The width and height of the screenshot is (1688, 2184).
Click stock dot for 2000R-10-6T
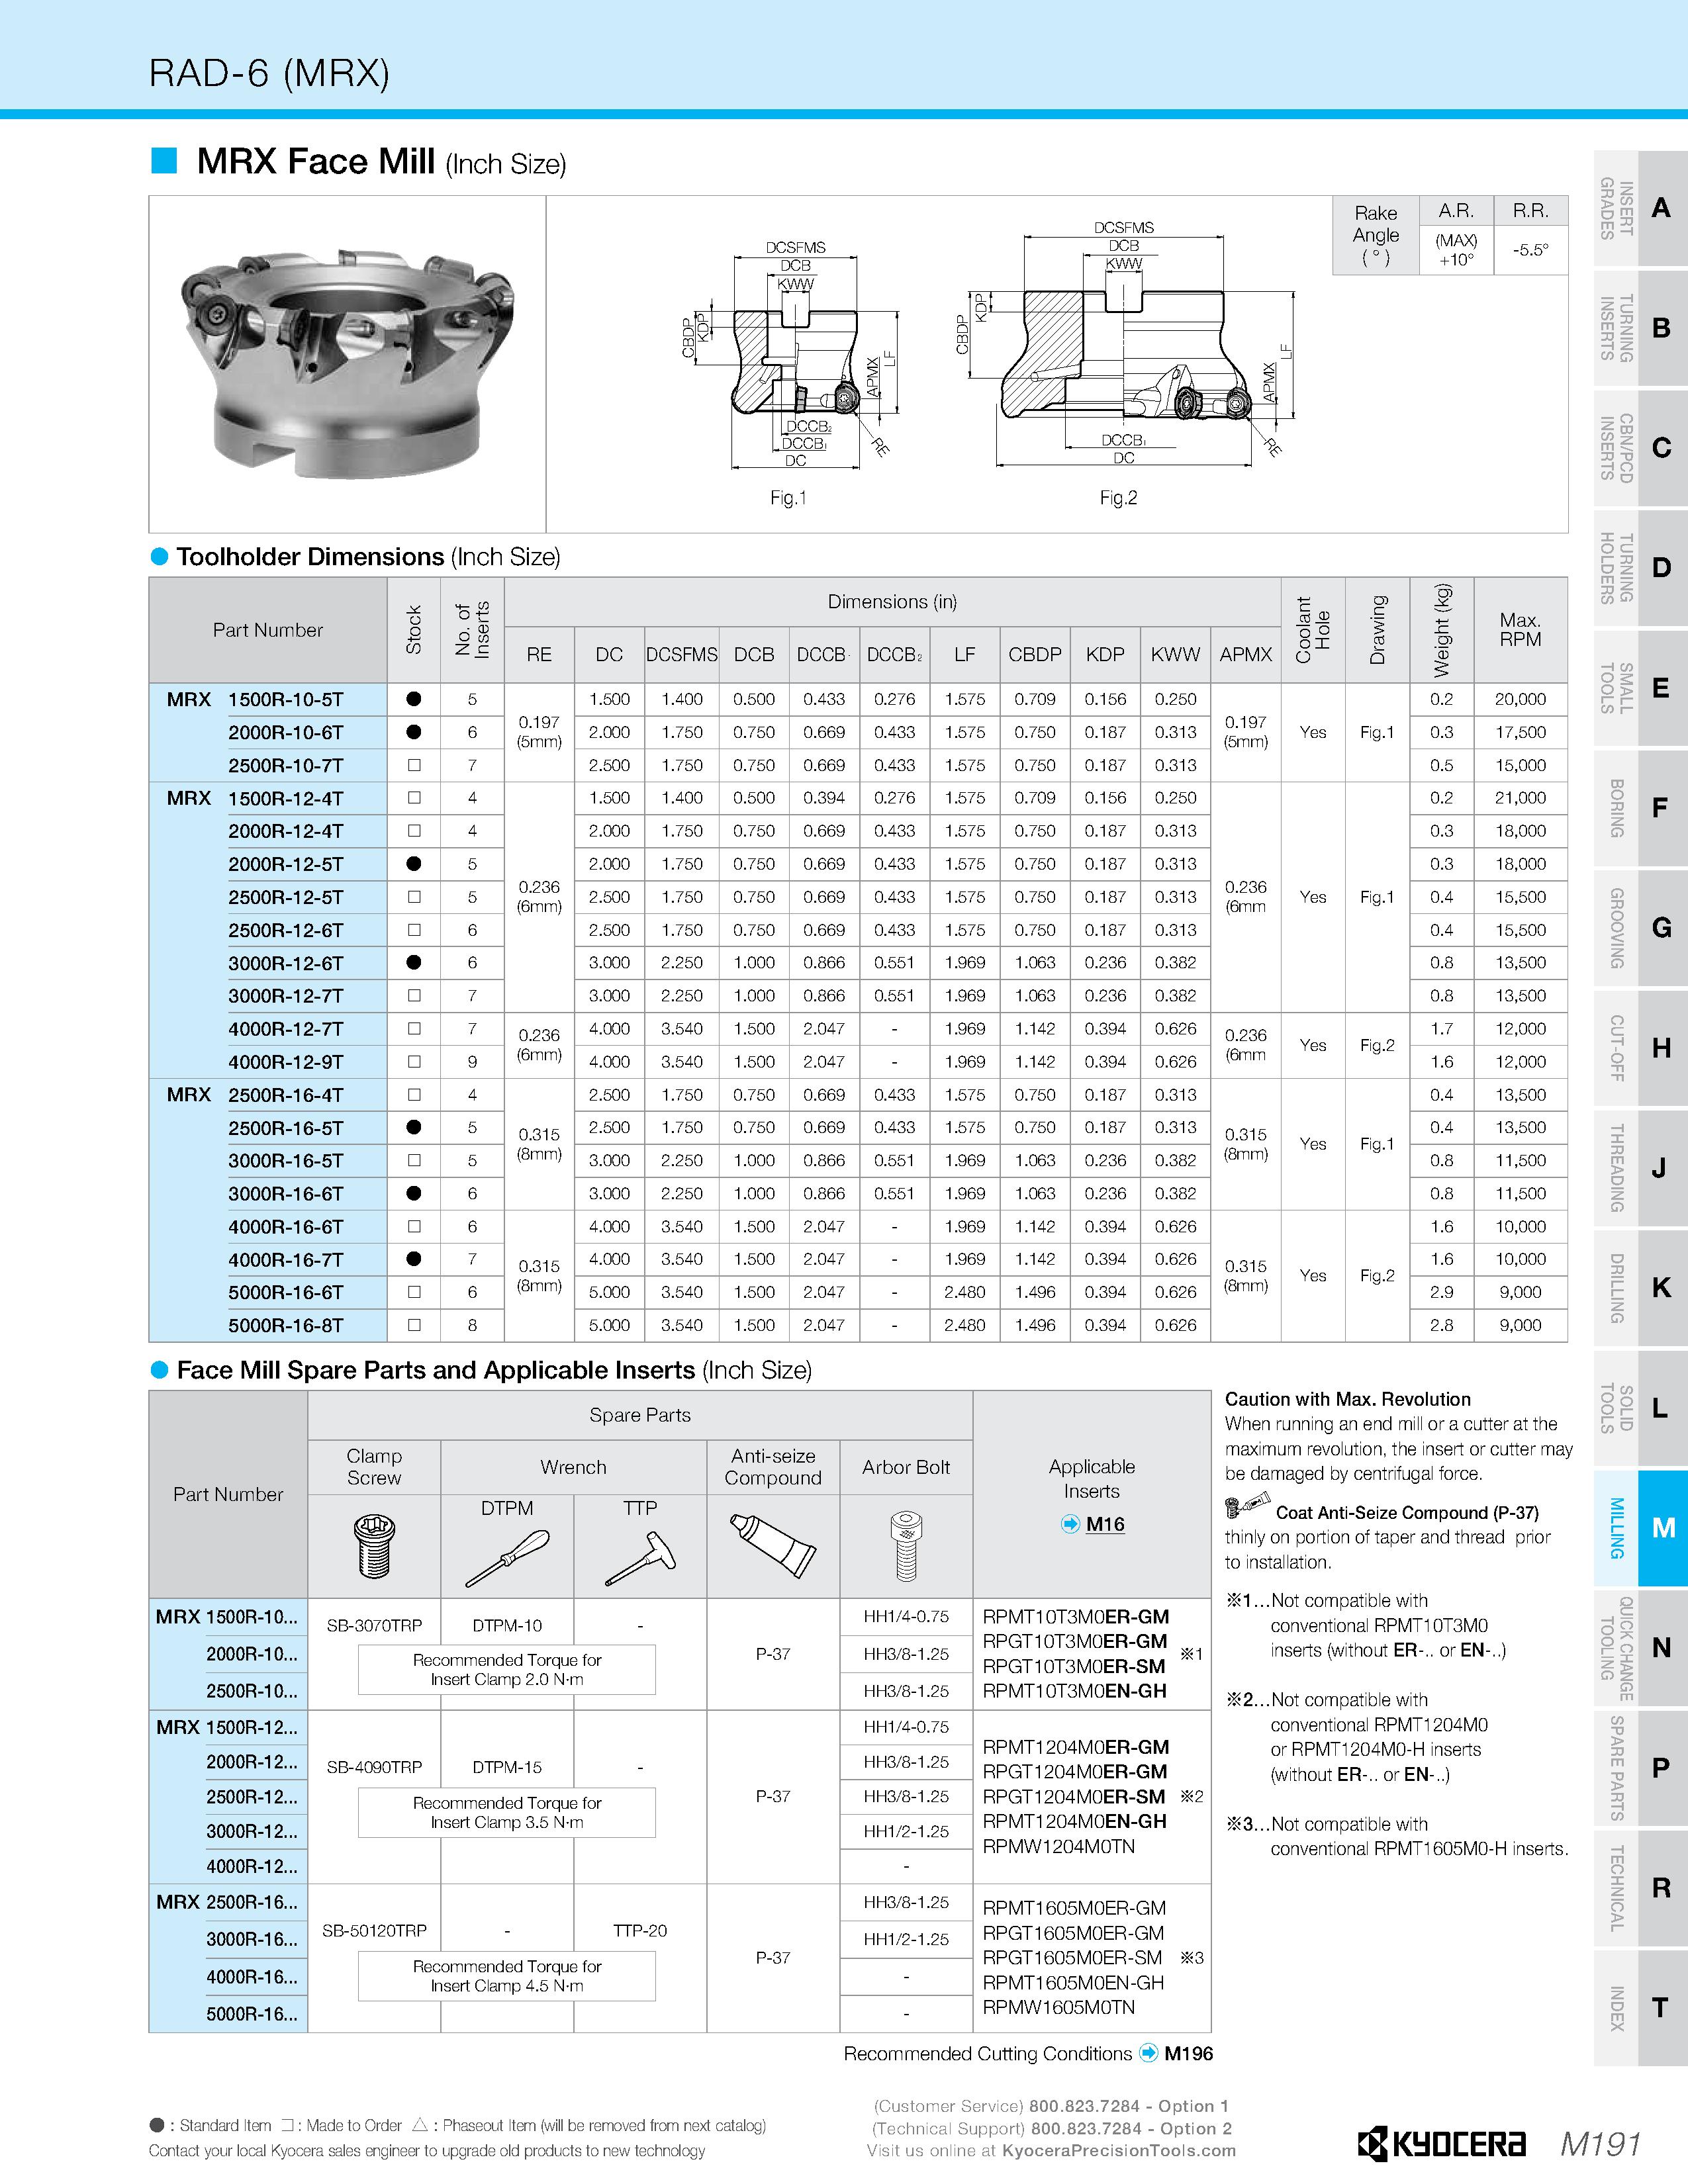[414, 732]
